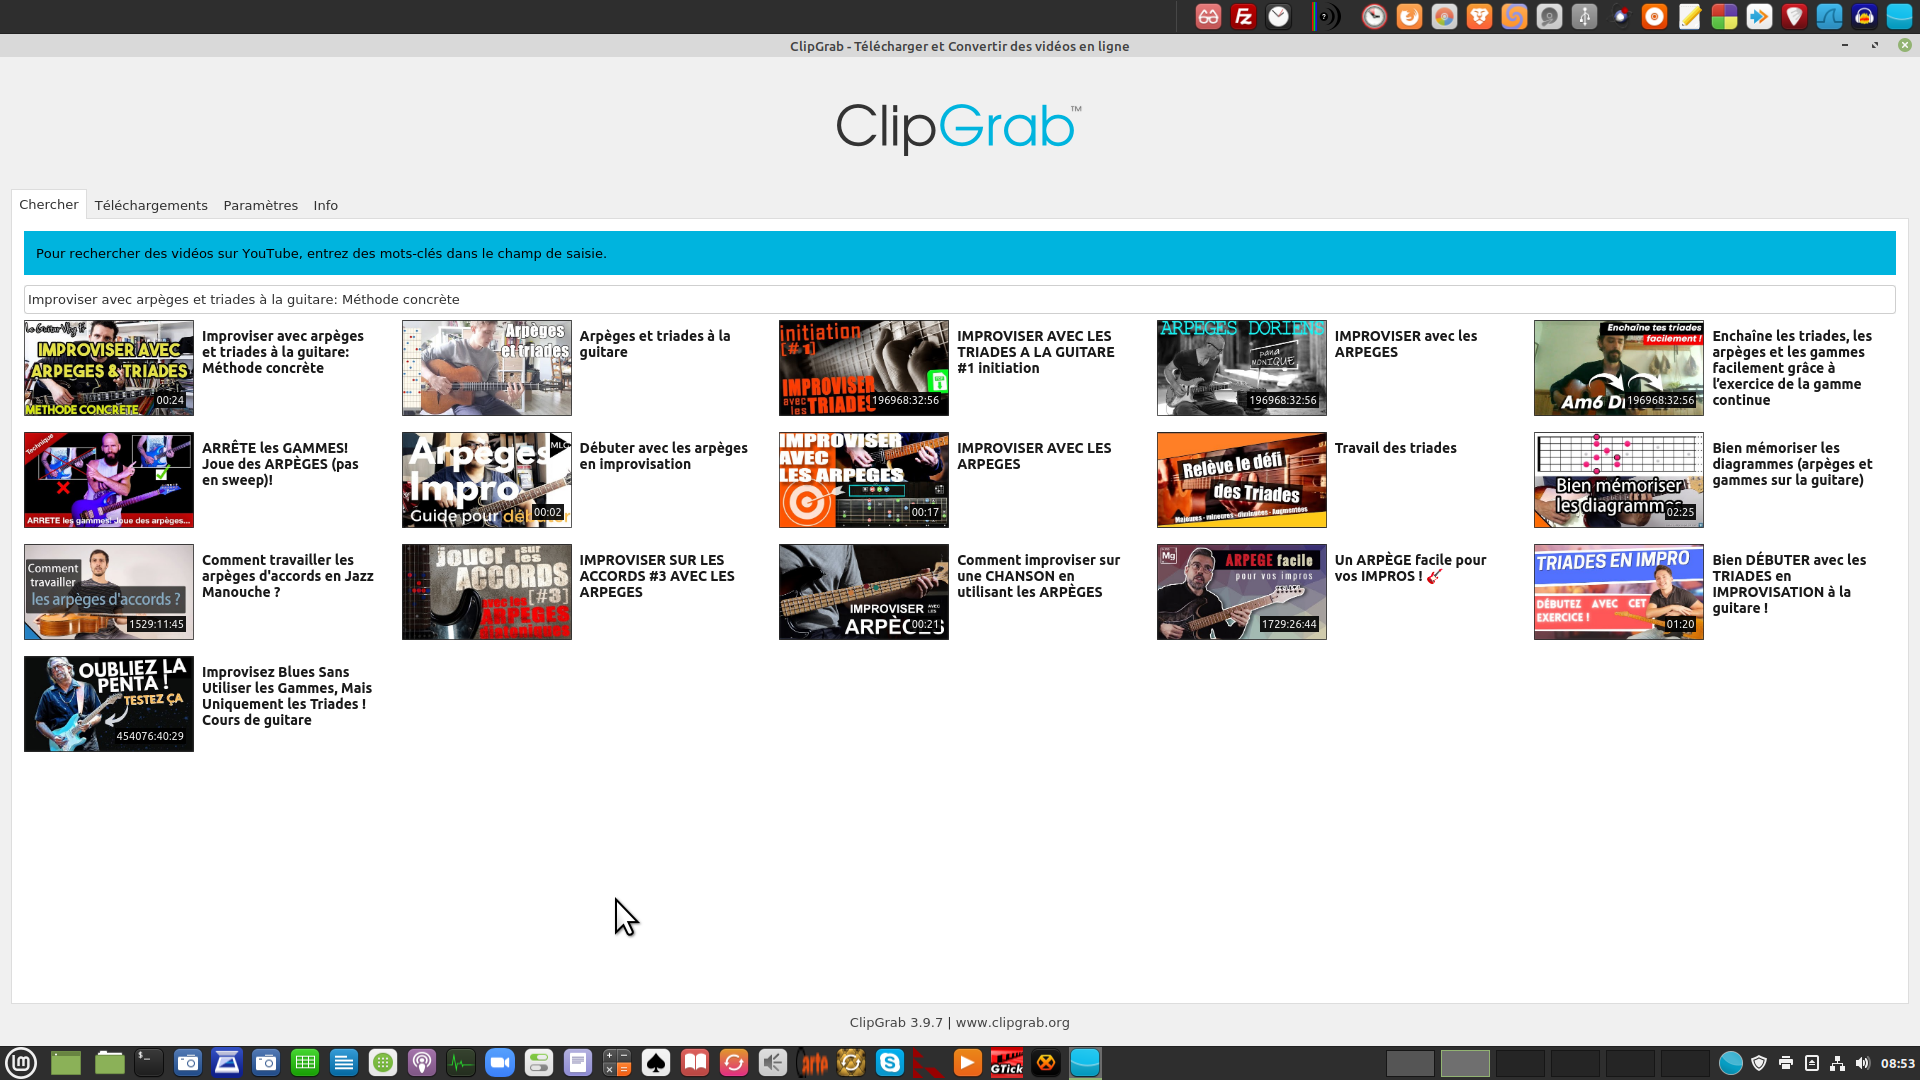The height and width of the screenshot is (1080, 1920).
Task: Click 'IMPROVISER SUR LES ACCORDS #3' title
Action: pyautogui.click(x=657, y=576)
